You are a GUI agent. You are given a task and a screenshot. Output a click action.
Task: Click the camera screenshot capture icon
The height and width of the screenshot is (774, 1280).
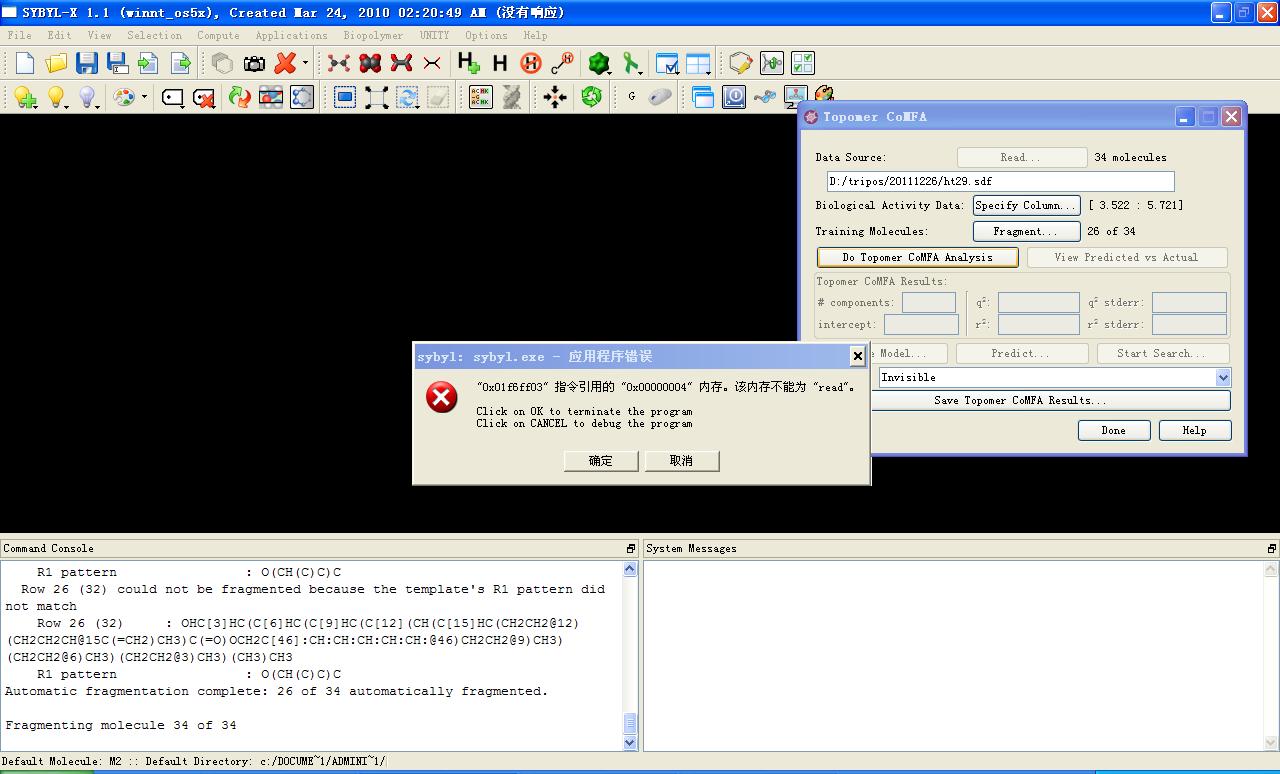coord(254,63)
